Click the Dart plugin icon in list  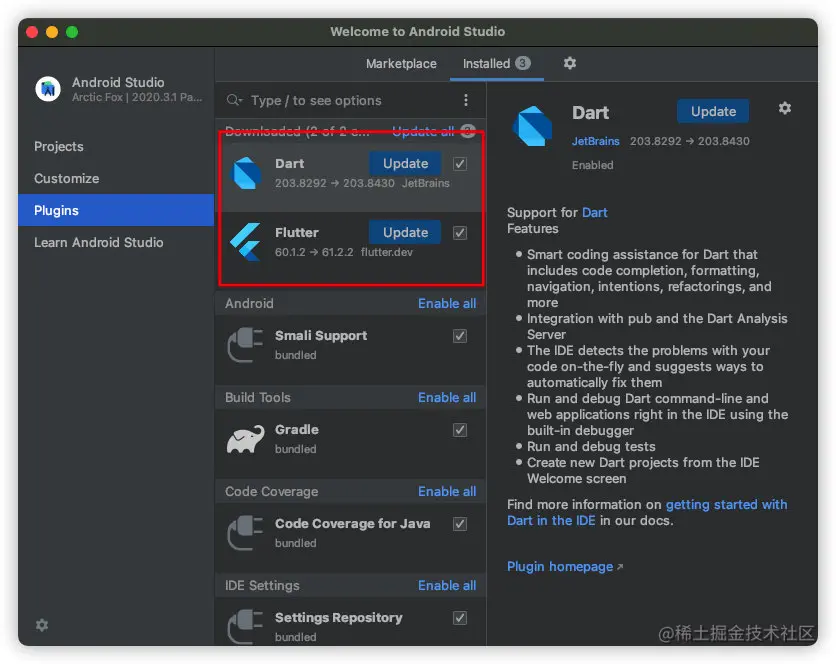coord(246,173)
